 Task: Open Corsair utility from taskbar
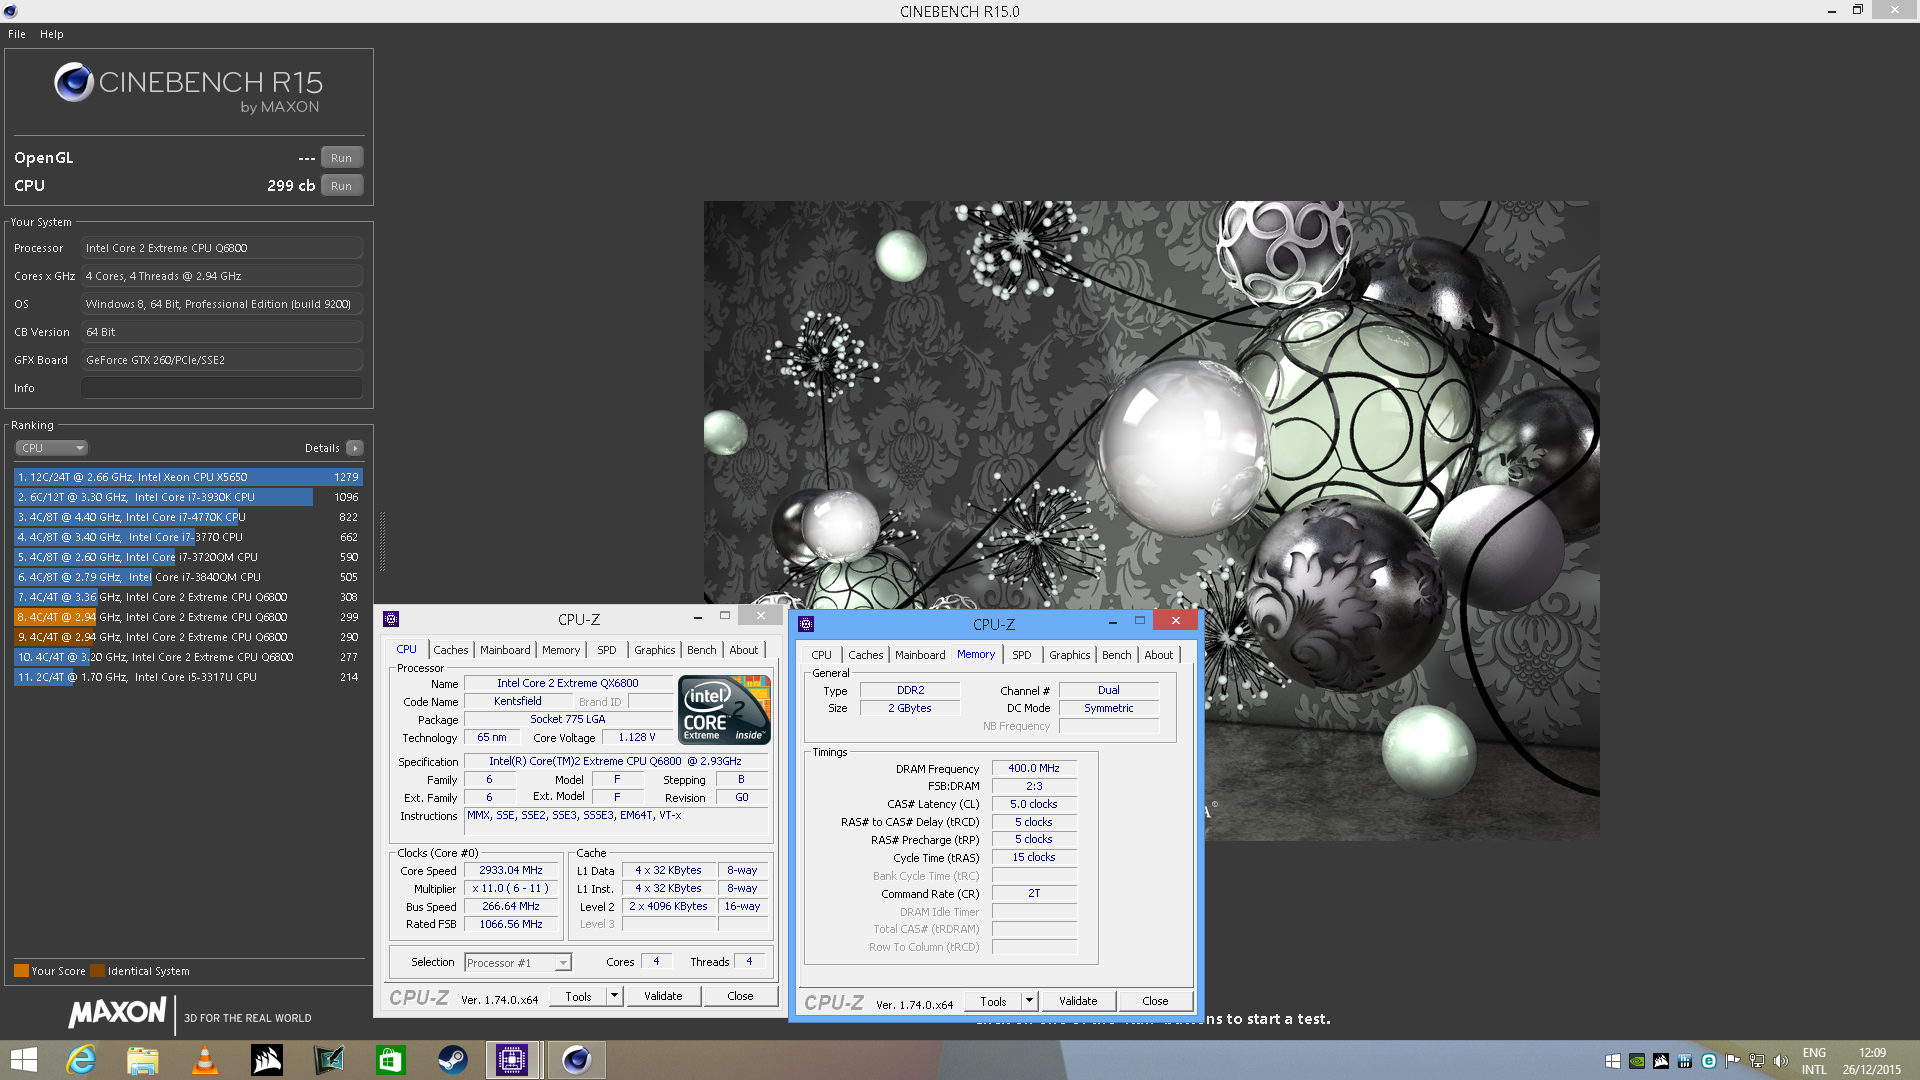pyautogui.click(x=267, y=1060)
